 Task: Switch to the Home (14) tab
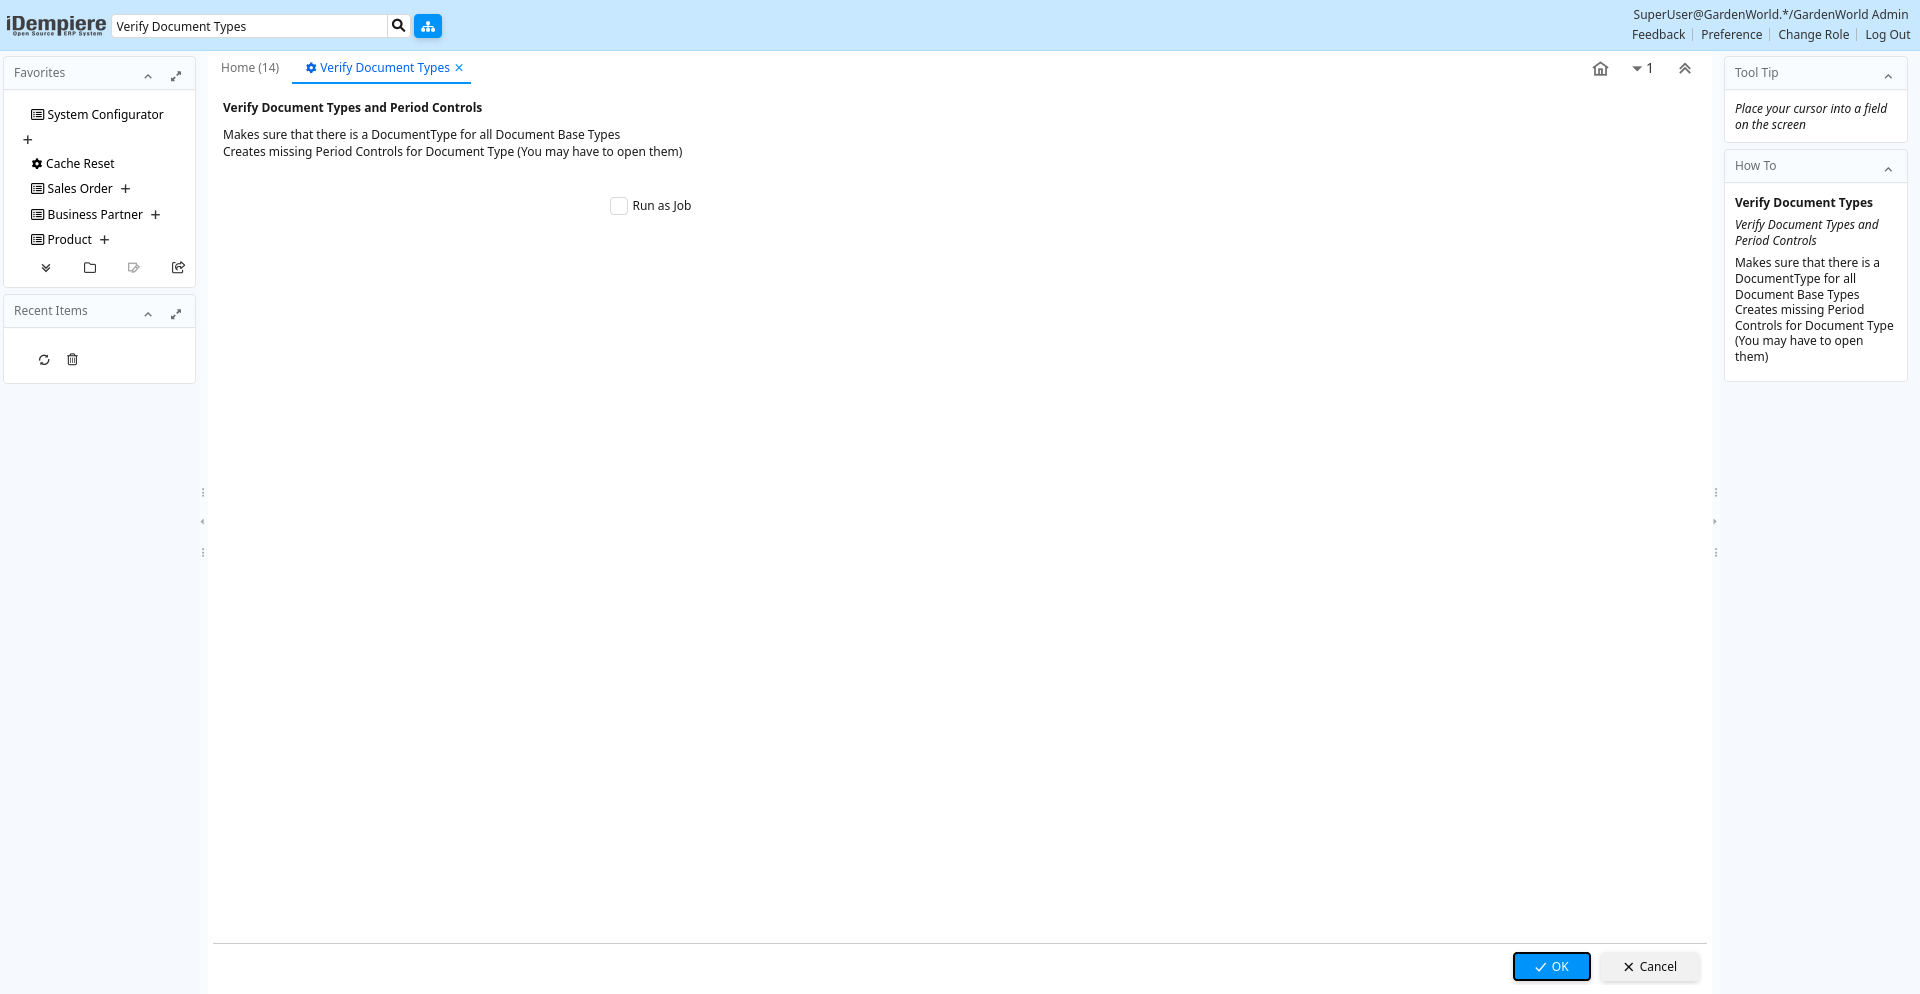(x=250, y=68)
